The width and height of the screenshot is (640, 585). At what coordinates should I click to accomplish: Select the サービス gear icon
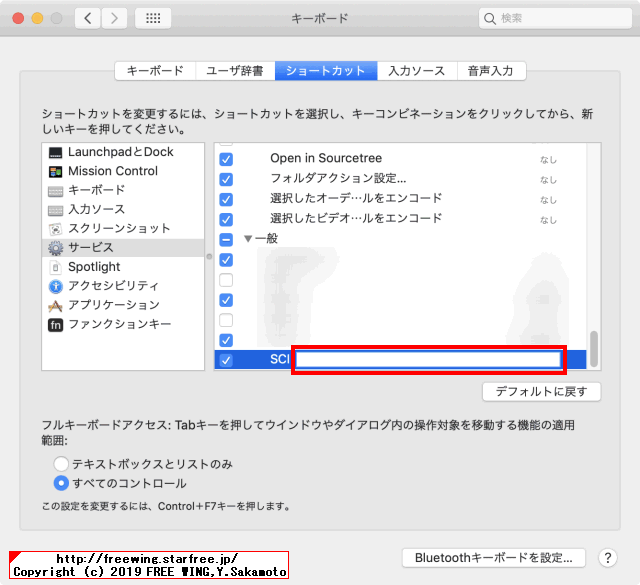coord(56,248)
